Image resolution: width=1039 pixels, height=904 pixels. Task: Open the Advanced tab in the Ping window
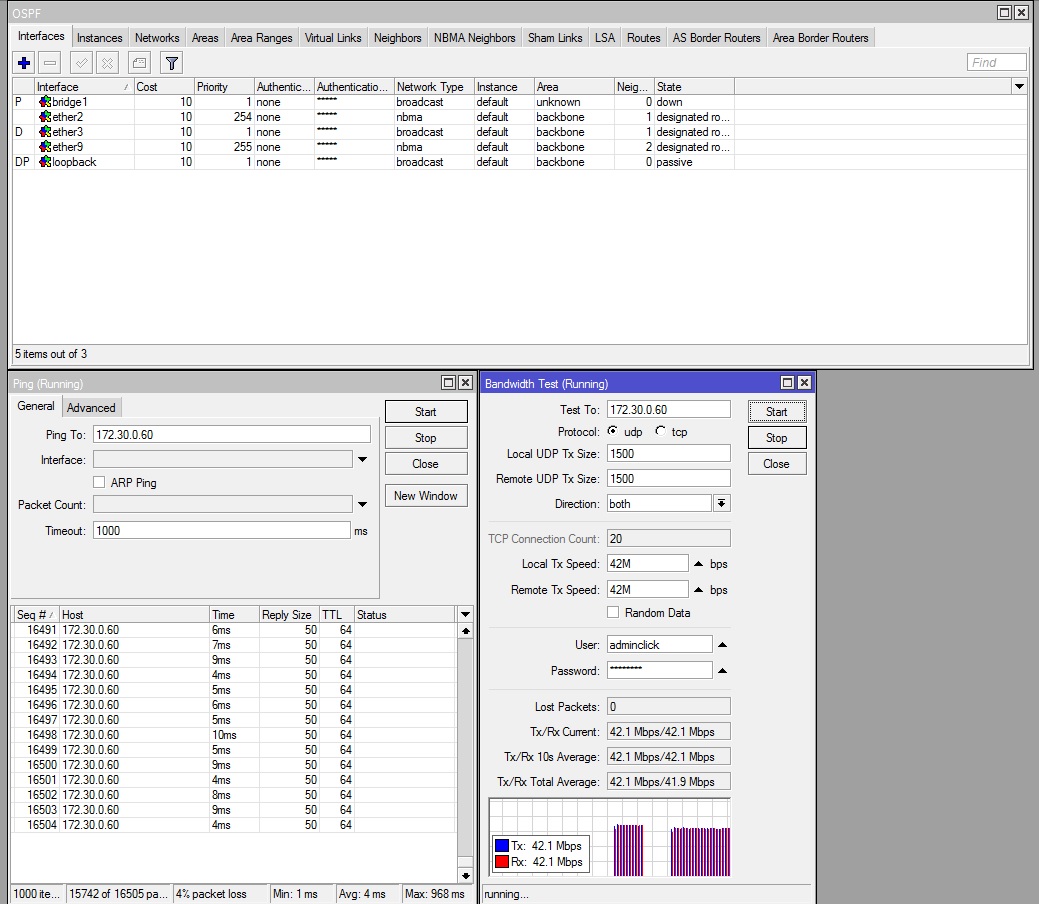91,408
